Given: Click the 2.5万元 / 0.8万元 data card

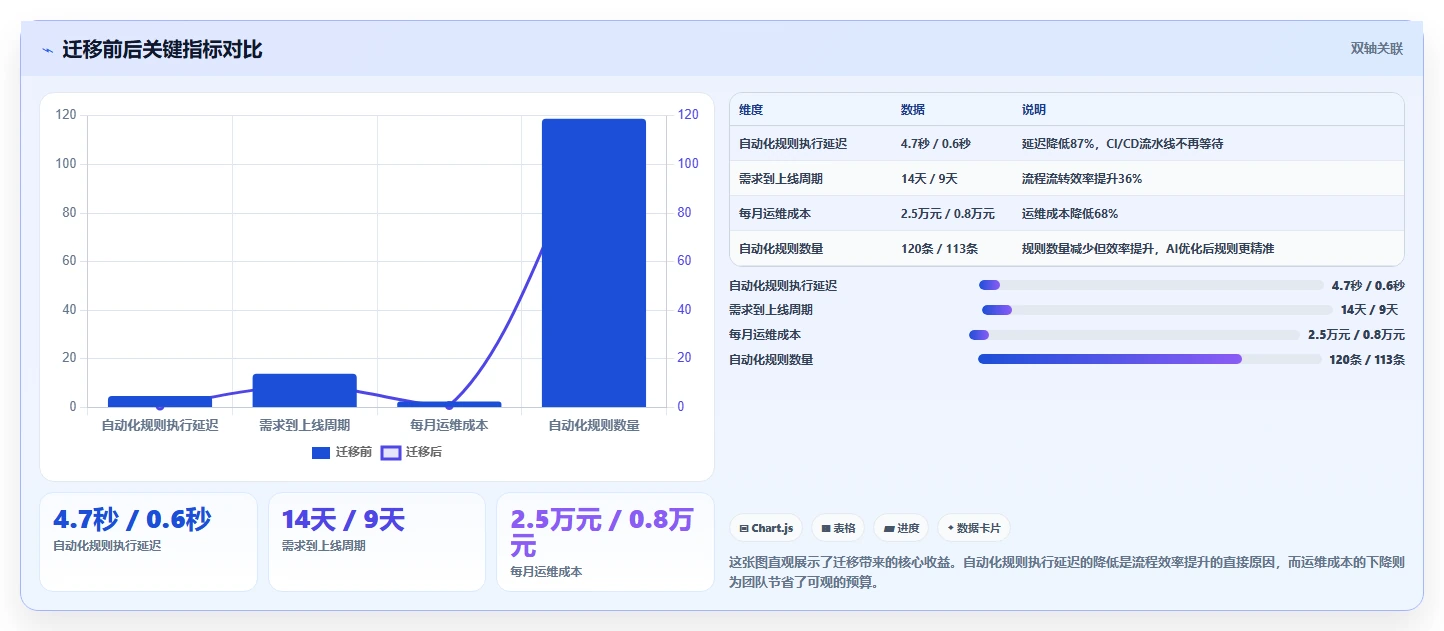Looking at the screenshot, I should pyautogui.click(x=606, y=542).
